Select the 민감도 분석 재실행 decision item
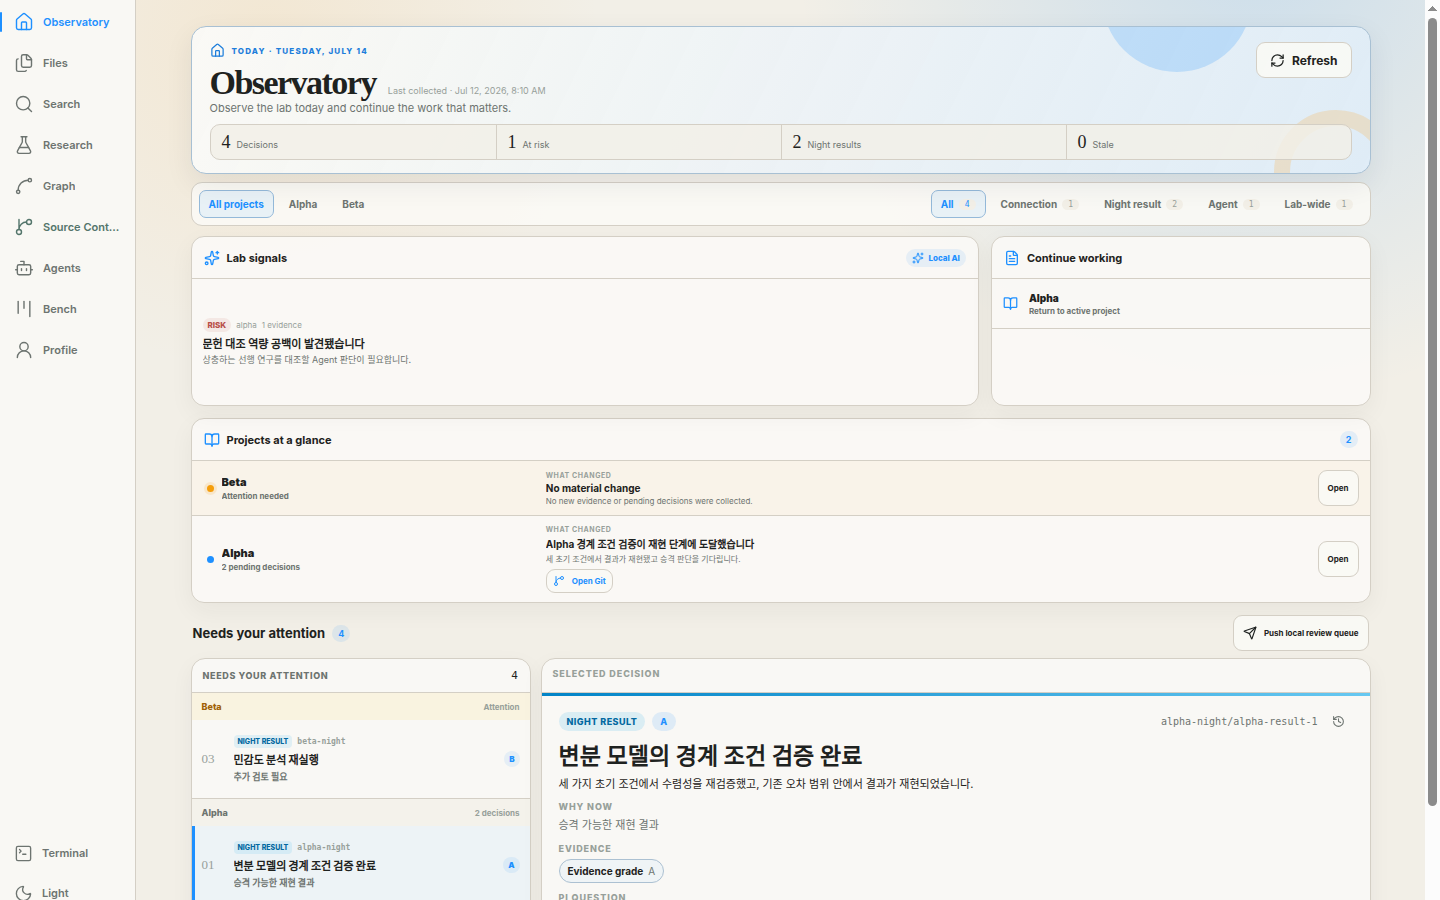 pos(361,759)
